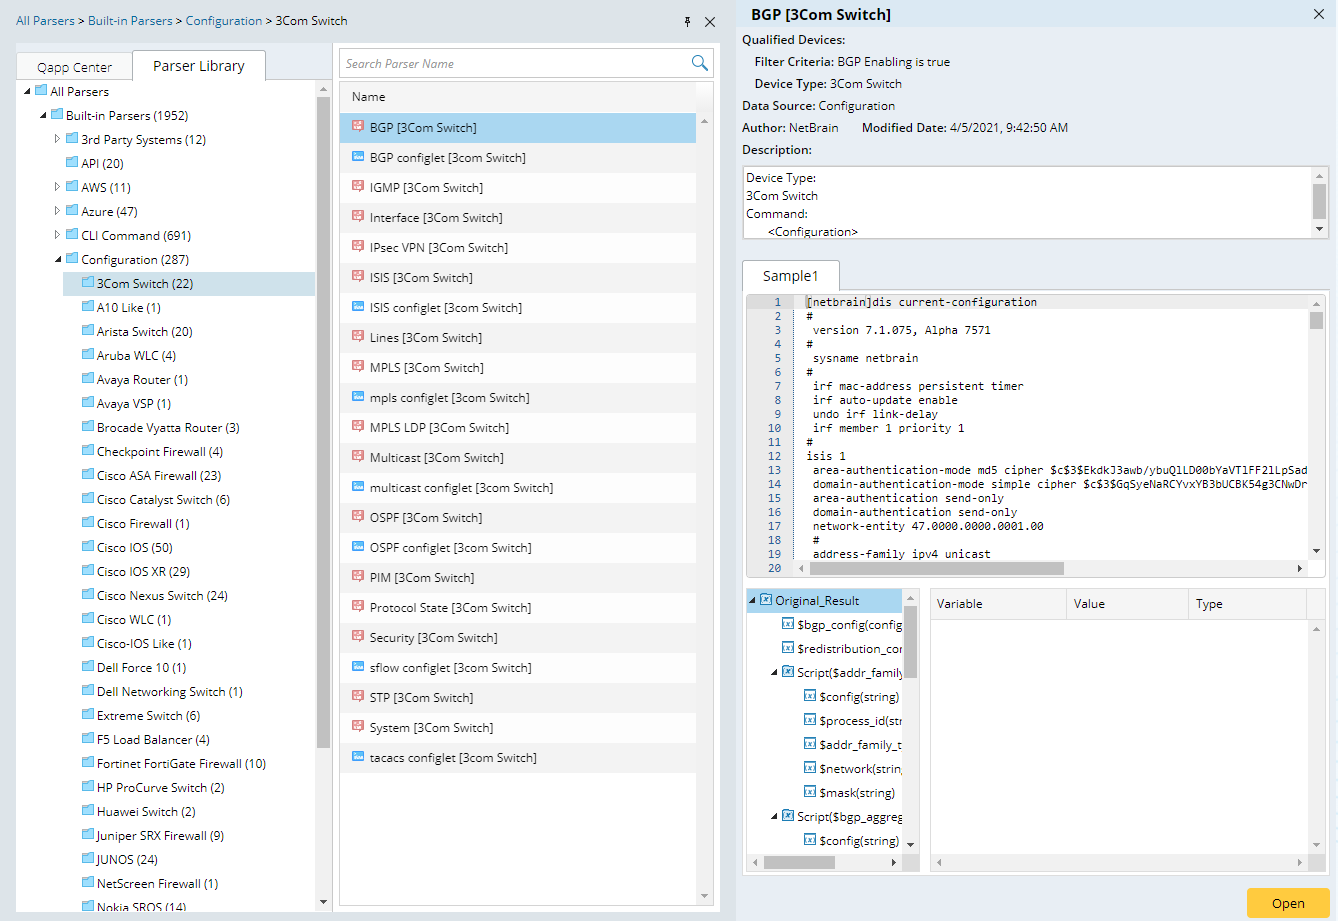Pin the BGP parser detail panel
This screenshot has width=1338, height=921.
tap(687, 21)
